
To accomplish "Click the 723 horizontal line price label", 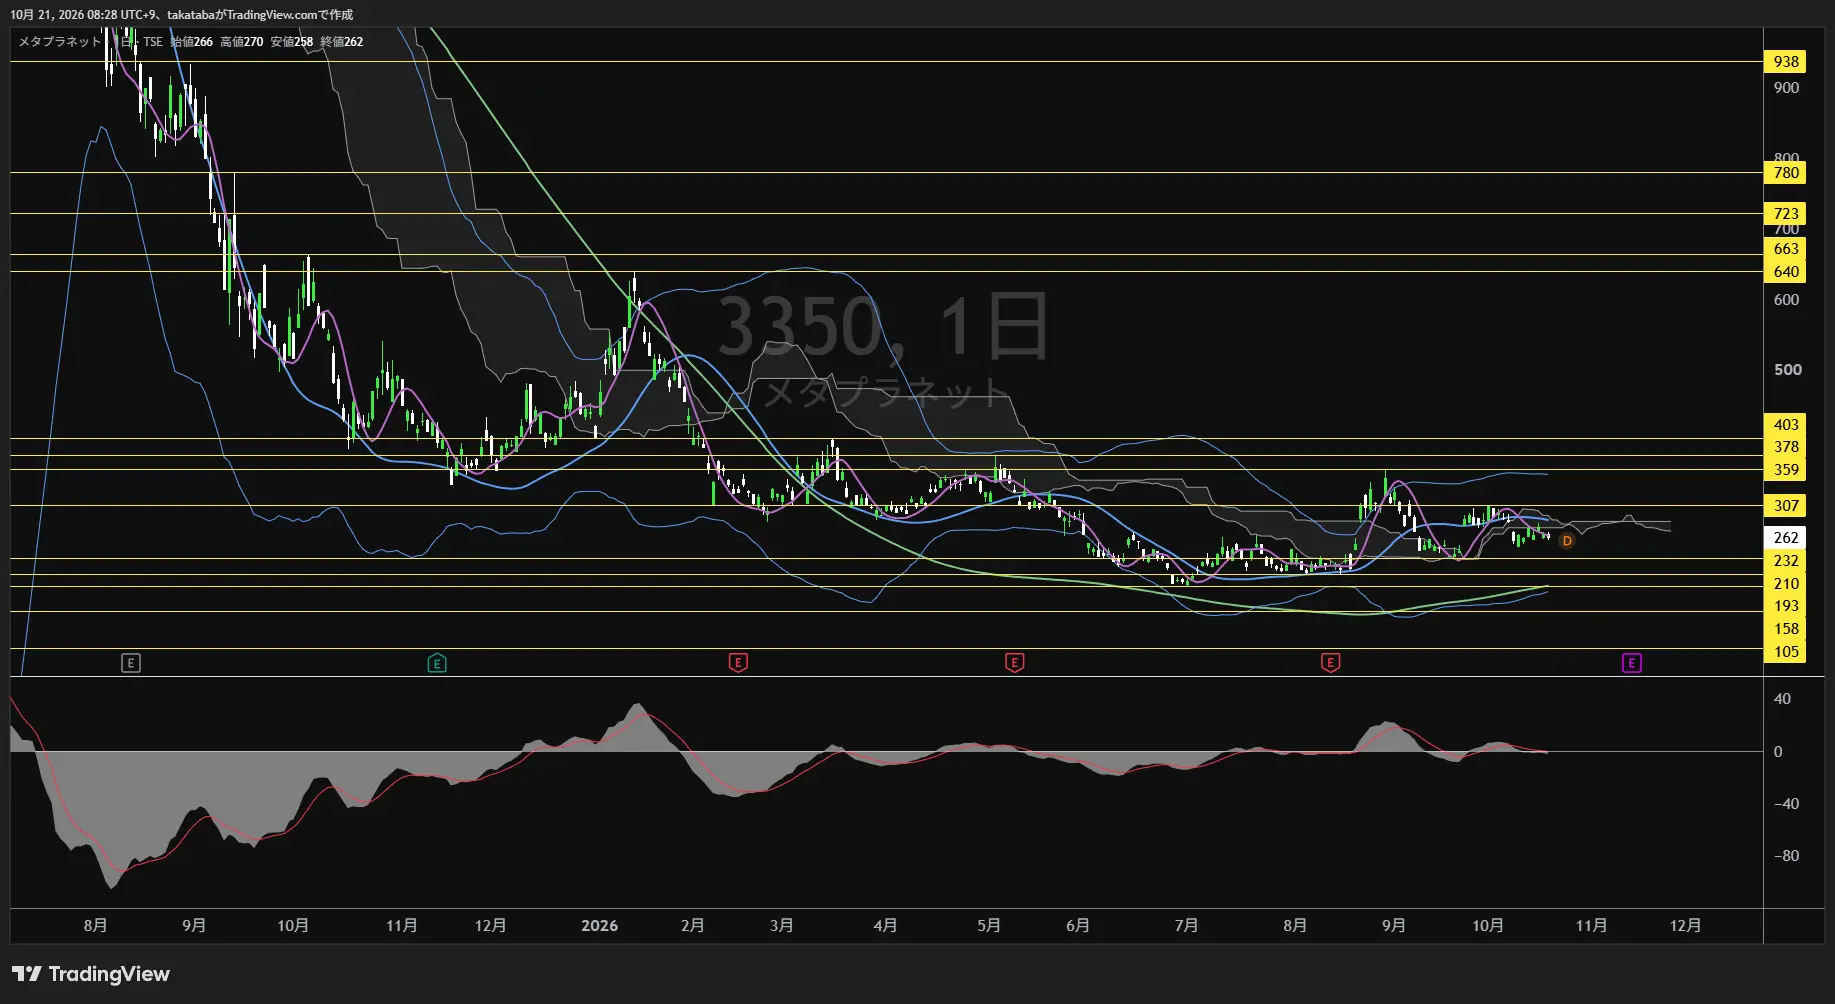I will tap(1785, 213).
